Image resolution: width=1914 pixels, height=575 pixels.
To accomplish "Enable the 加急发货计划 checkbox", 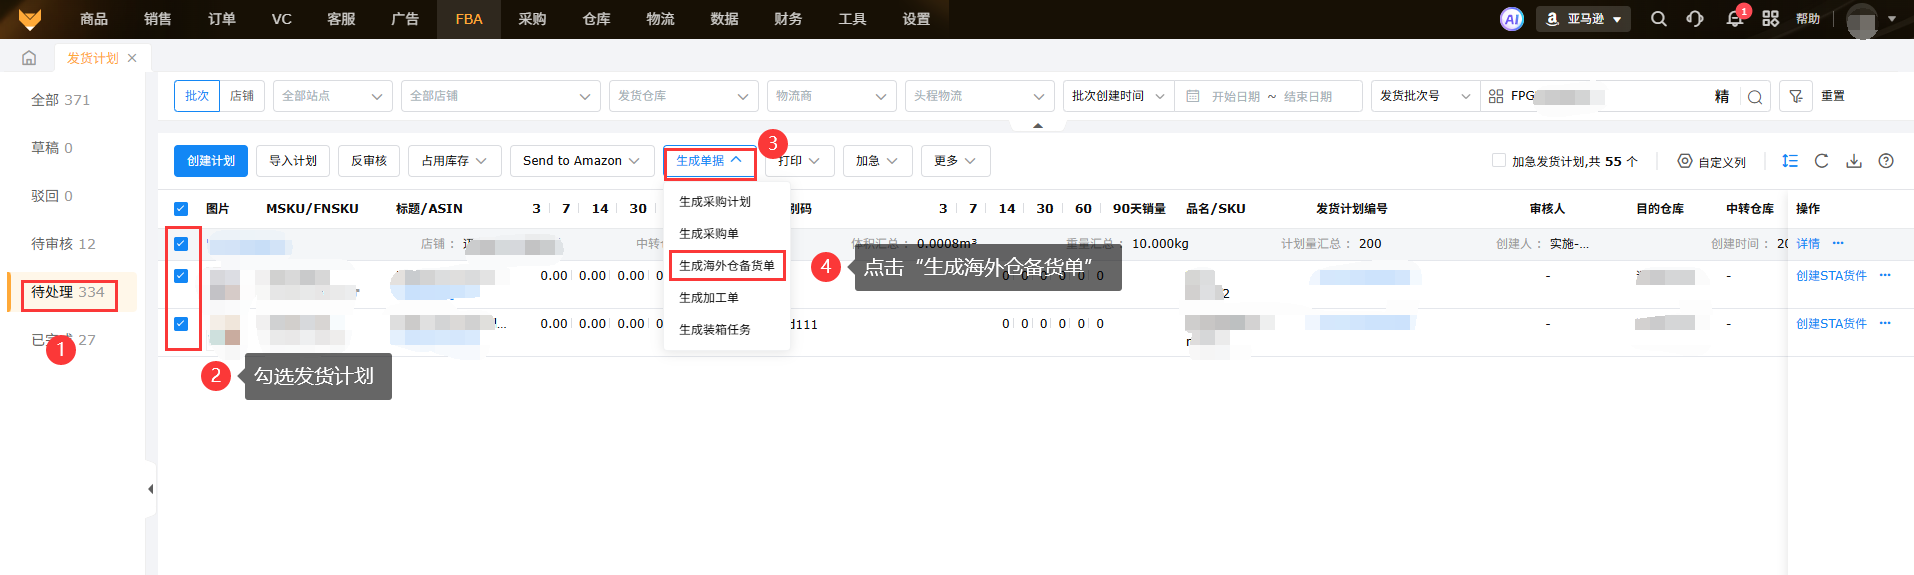I will point(1498,161).
